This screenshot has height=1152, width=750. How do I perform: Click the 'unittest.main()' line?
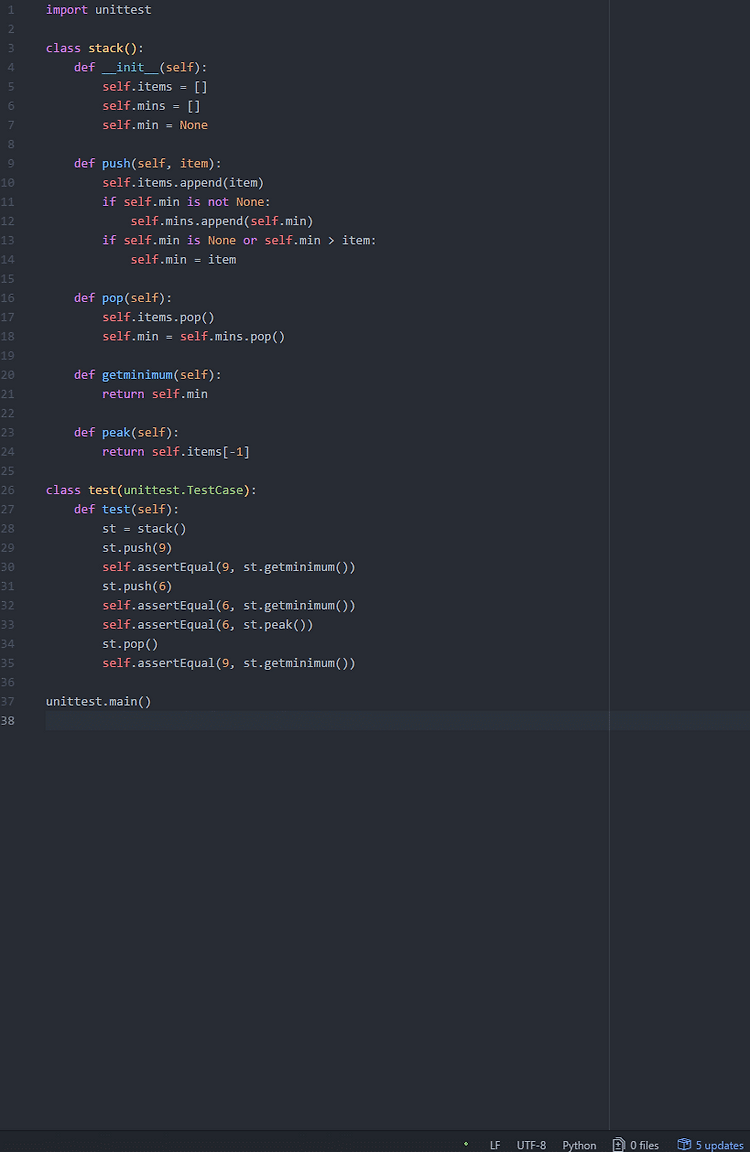coord(98,702)
